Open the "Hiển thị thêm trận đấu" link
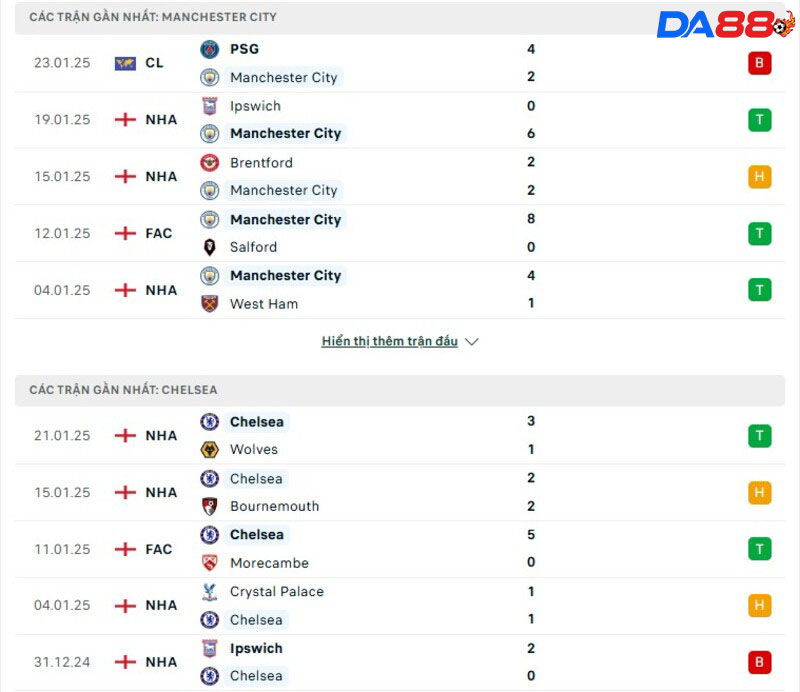The image size is (800, 692). tap(389, 341)
